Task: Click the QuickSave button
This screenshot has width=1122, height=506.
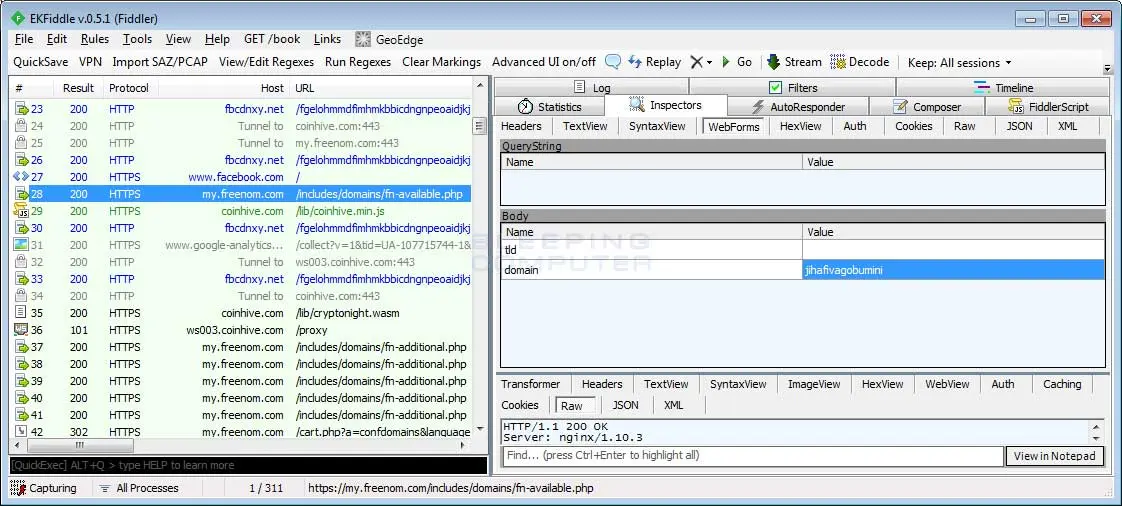Action: 41,62
